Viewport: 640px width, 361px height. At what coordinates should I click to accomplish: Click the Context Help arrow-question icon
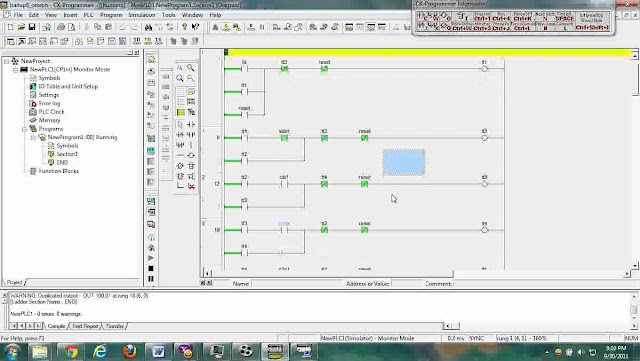[195, 27]
